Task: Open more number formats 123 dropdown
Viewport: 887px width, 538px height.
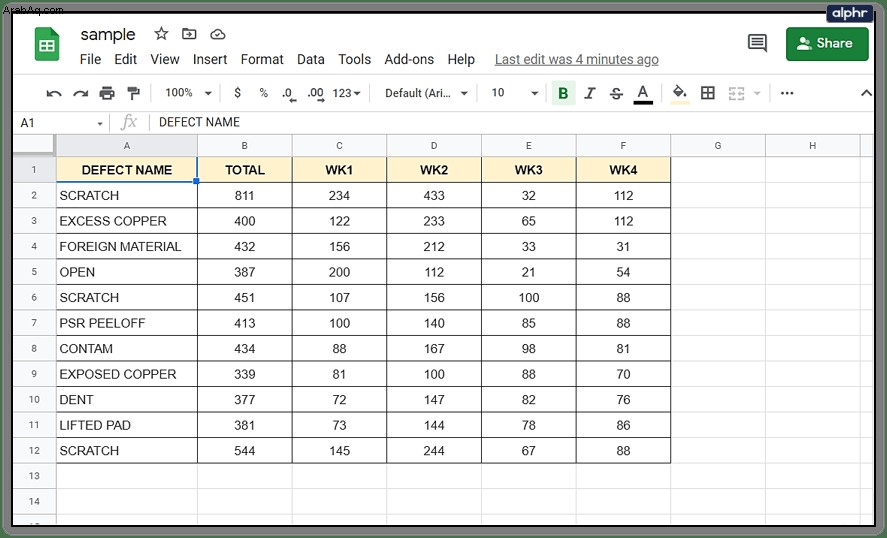Action: (346, 93)
